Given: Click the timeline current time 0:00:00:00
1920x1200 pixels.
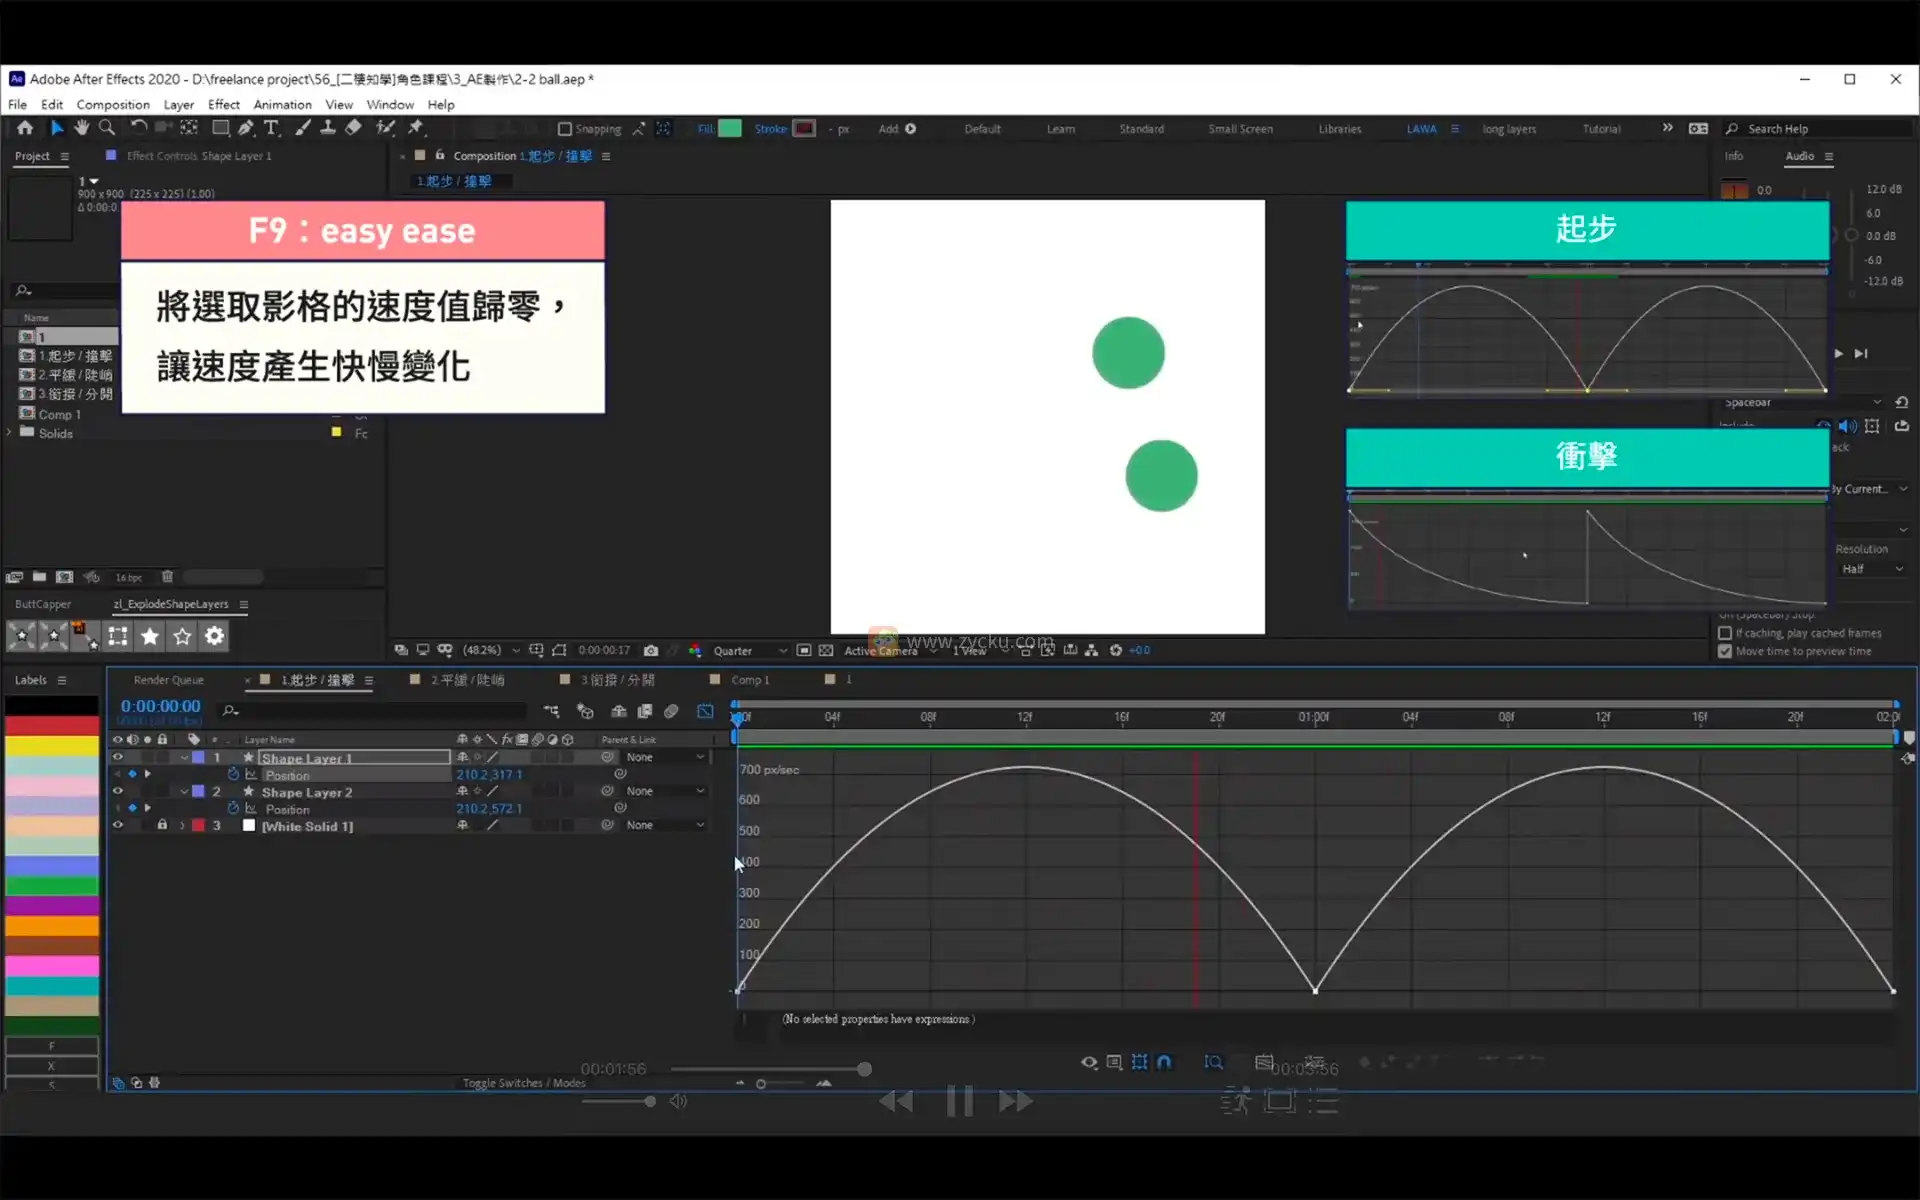Looking at the screenshot, I should 160,706.
